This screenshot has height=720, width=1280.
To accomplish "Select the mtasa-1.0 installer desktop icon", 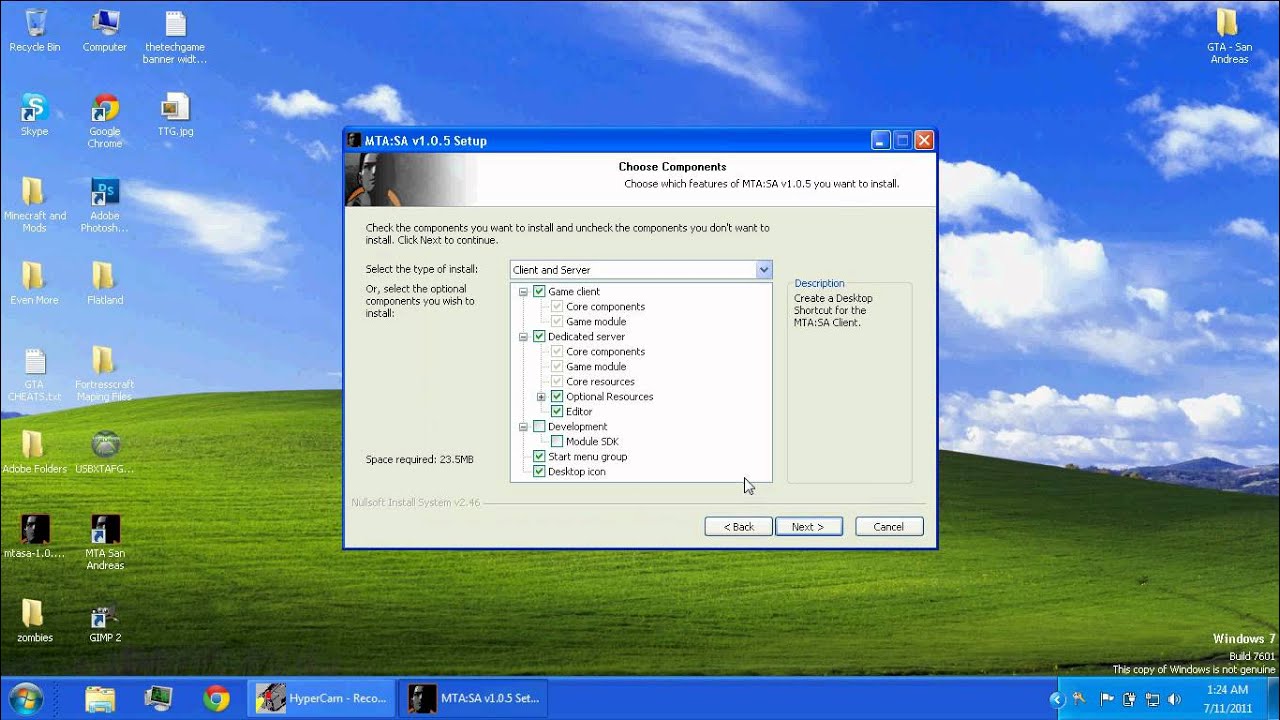I will click(34, 536).
